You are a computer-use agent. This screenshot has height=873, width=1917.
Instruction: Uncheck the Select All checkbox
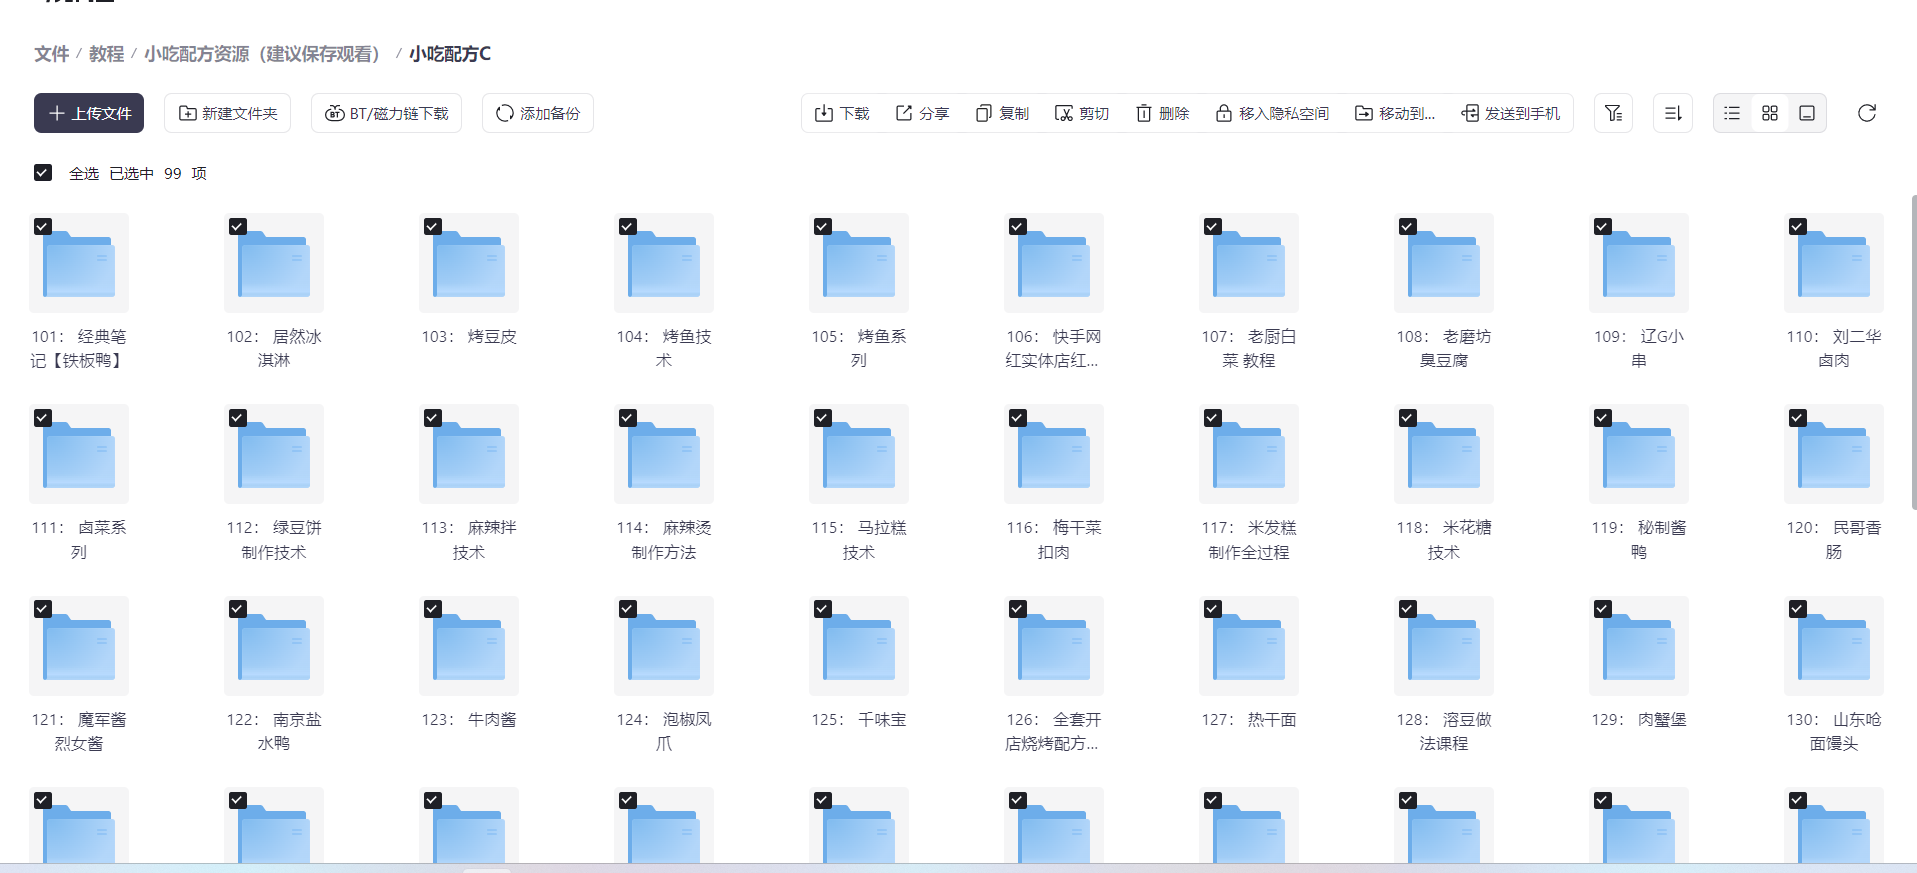(43, 173)
